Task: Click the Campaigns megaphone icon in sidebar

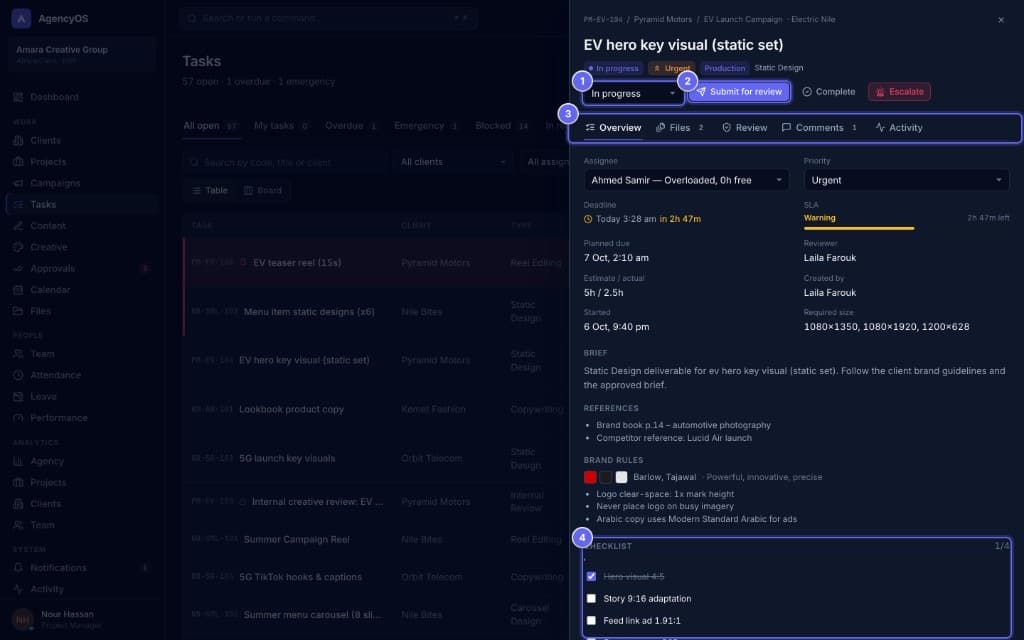Action: [18, 184]
